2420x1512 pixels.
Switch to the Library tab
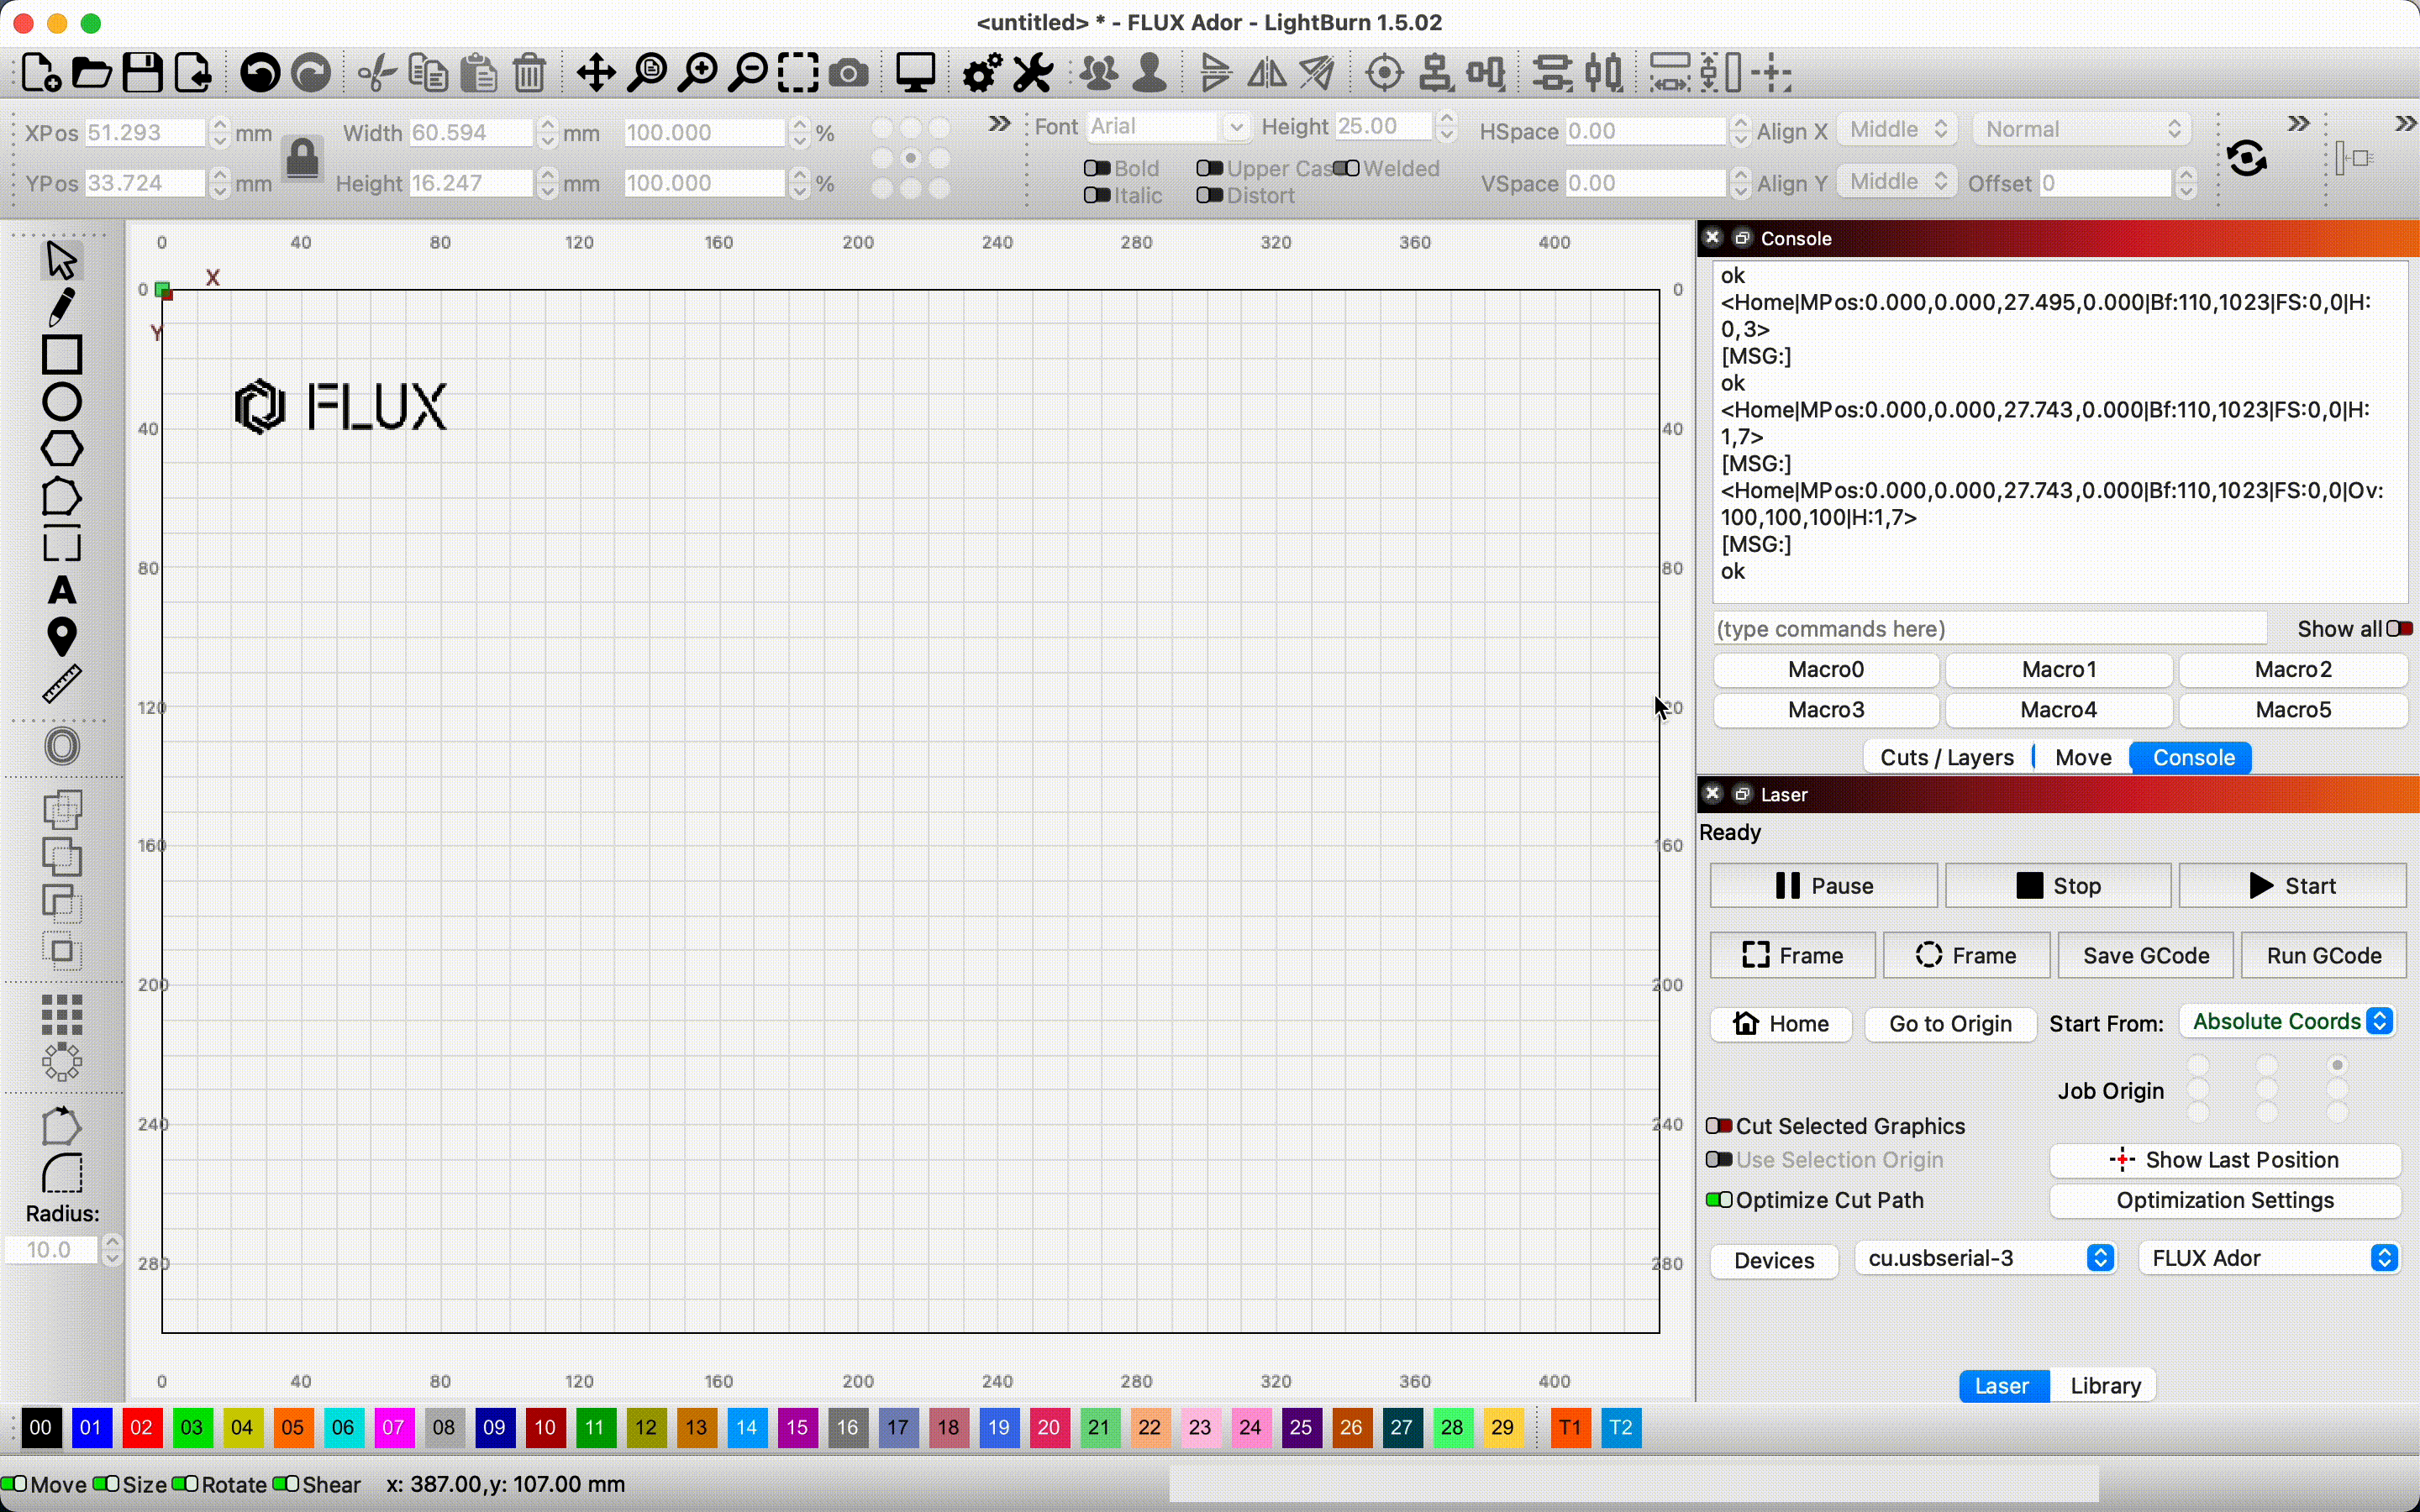(2105, 1386)
